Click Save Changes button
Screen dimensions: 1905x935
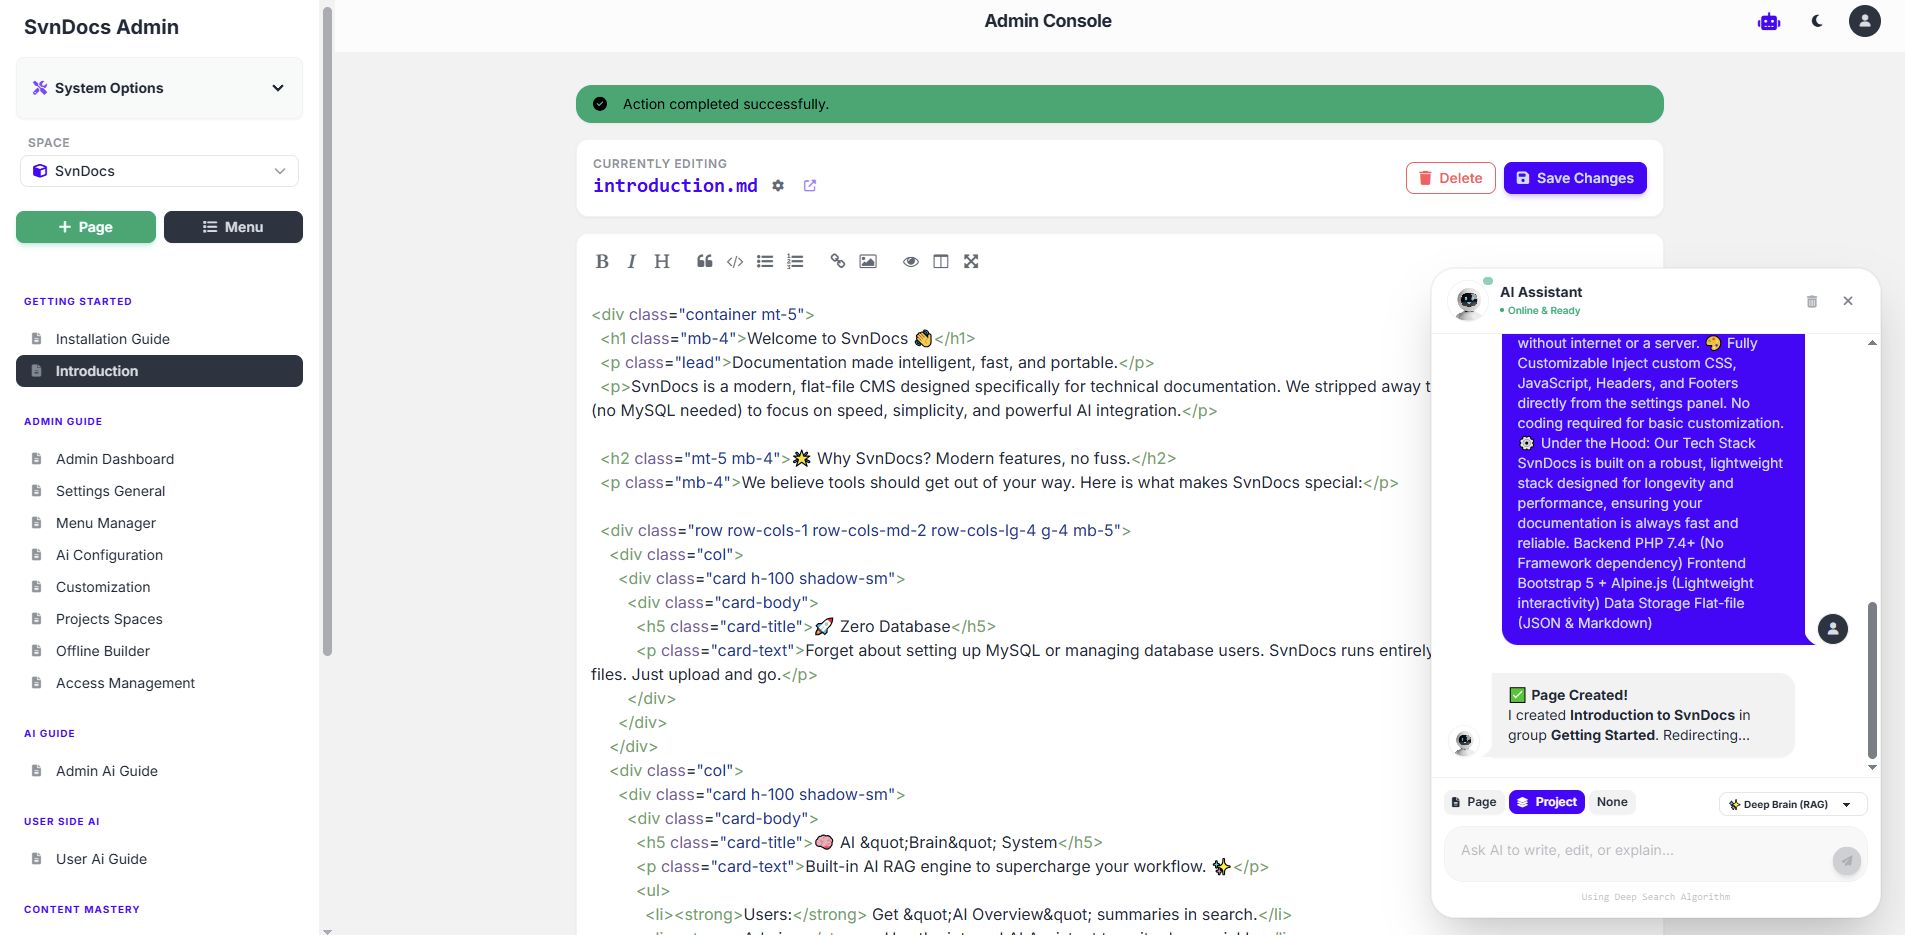1575,178
